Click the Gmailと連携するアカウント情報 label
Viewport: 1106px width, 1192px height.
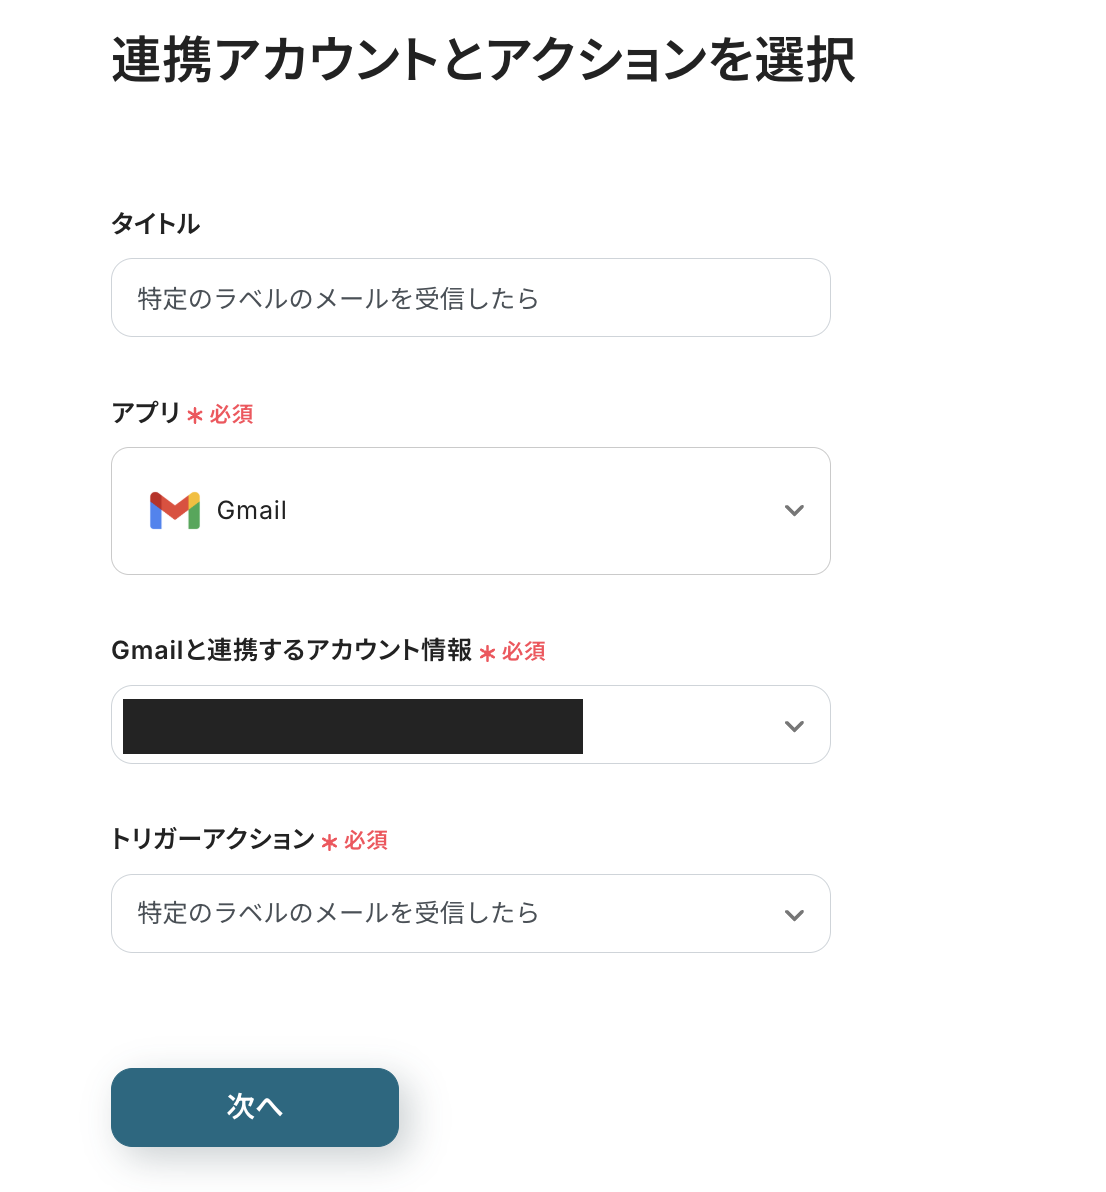[291, 651]
